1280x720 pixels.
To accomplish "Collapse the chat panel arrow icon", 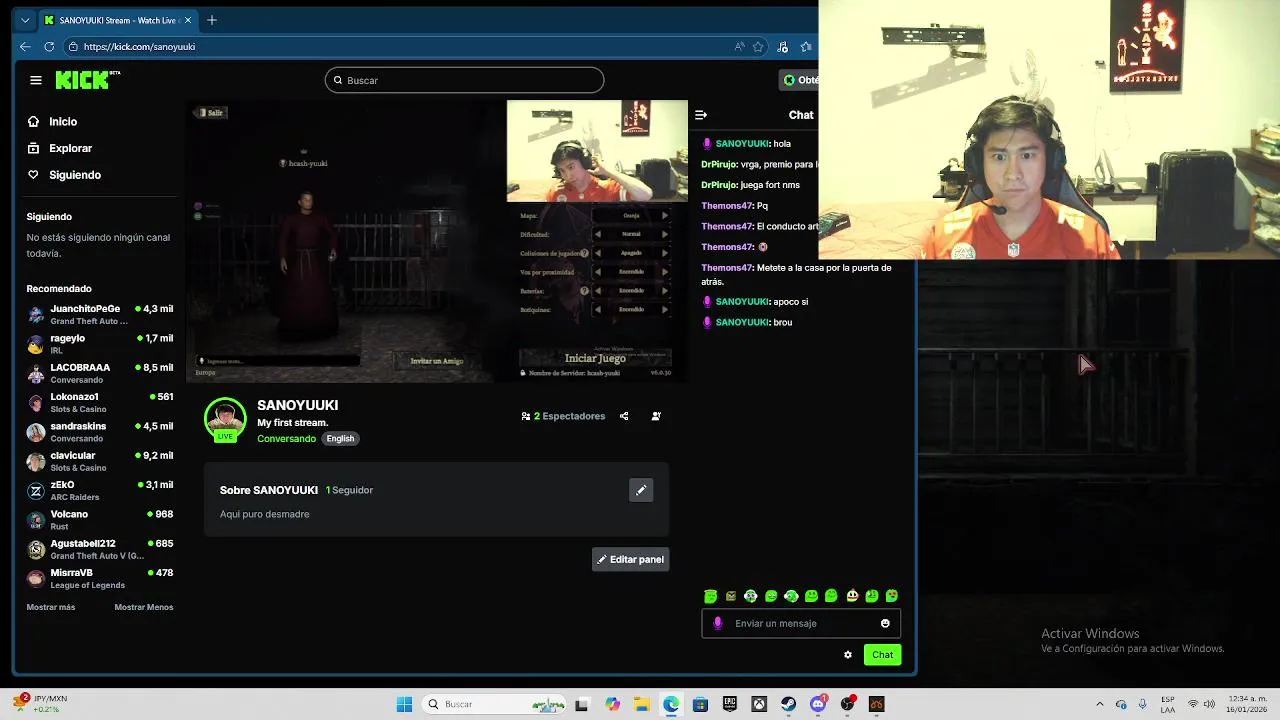I will pyautogui.click(x=701, y=115).
